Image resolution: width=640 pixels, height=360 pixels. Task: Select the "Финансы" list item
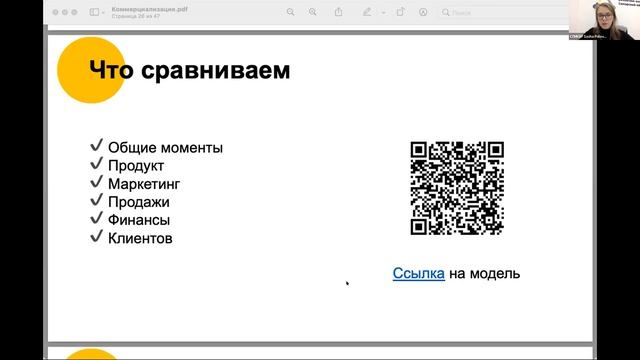139,220
